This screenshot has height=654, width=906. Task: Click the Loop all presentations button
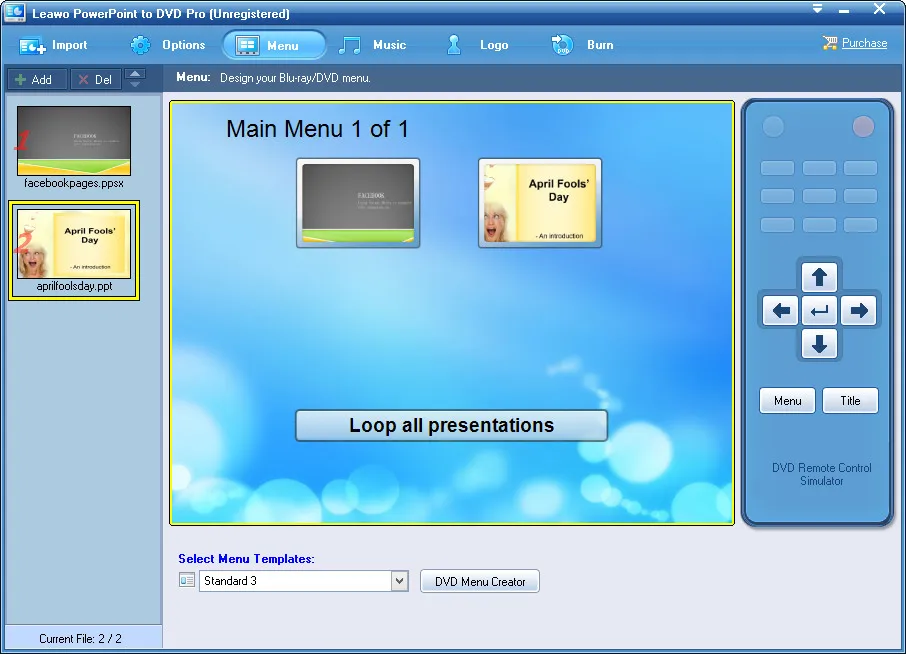(451, 426)
